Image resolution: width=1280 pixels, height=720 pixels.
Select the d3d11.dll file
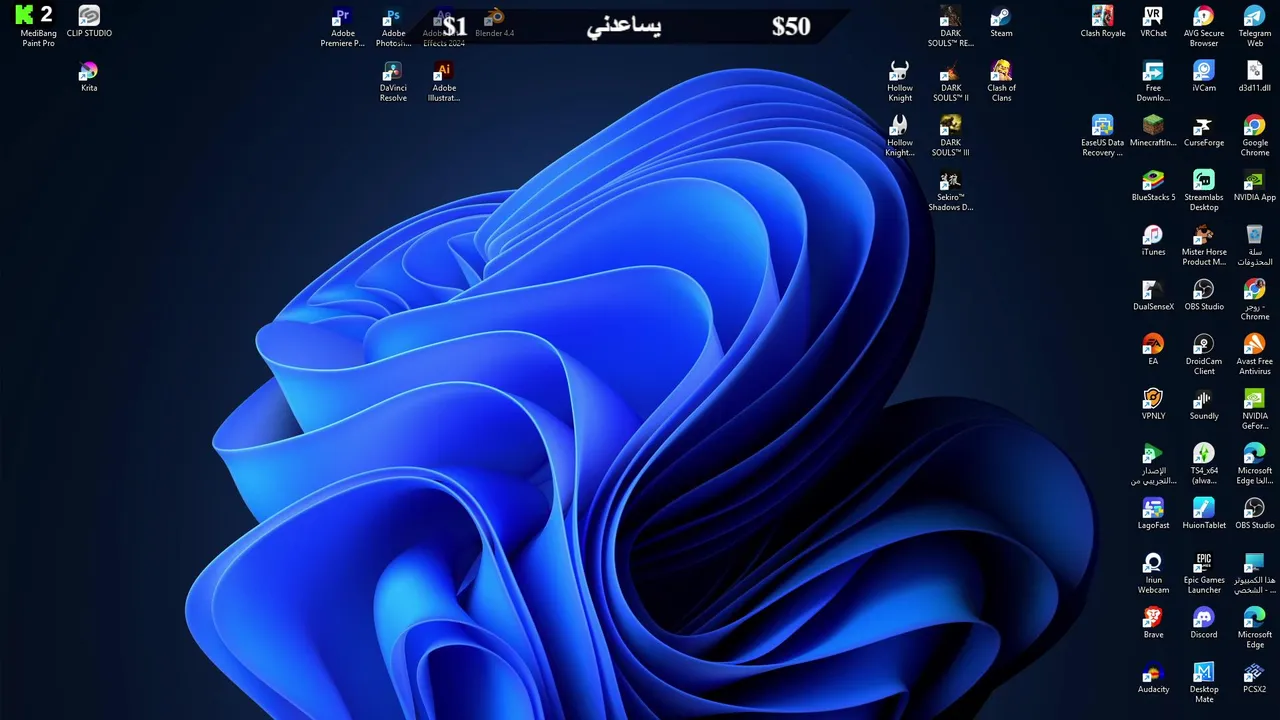[x=1255, y=76]
